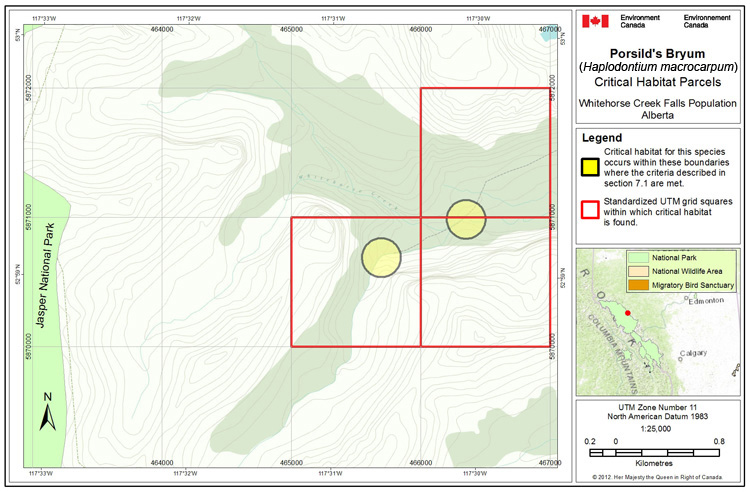The image size is (750, 492).
Task: Select the eastern yellow critical habitat circle
Action: (x=466, y=219)
